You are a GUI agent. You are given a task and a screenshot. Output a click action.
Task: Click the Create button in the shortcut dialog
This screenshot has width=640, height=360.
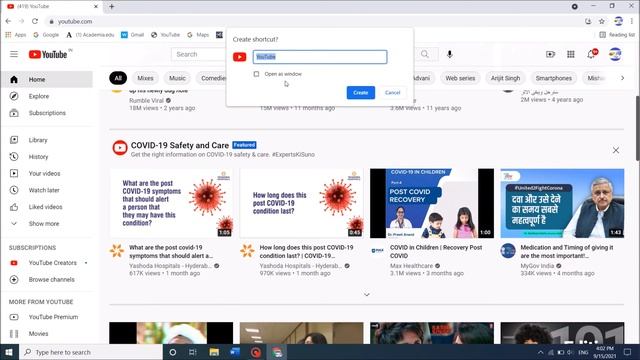(x=360, y=93)
